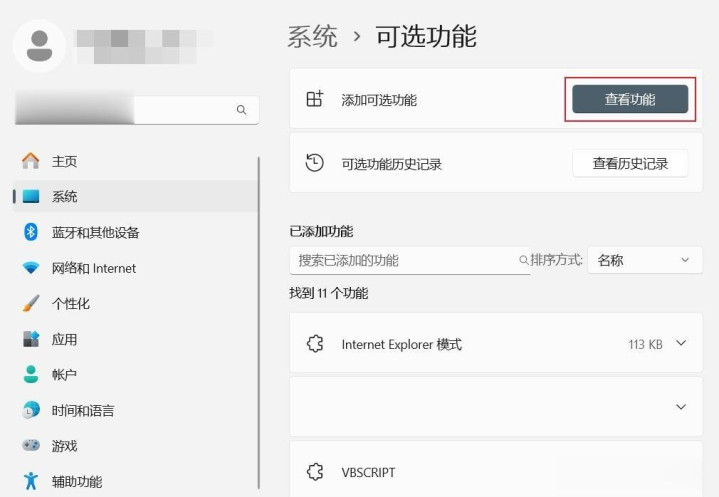Click the 添加可选功能 grid-plus icon
Screen dimensions: 719x497
click(x=315, y=99)
